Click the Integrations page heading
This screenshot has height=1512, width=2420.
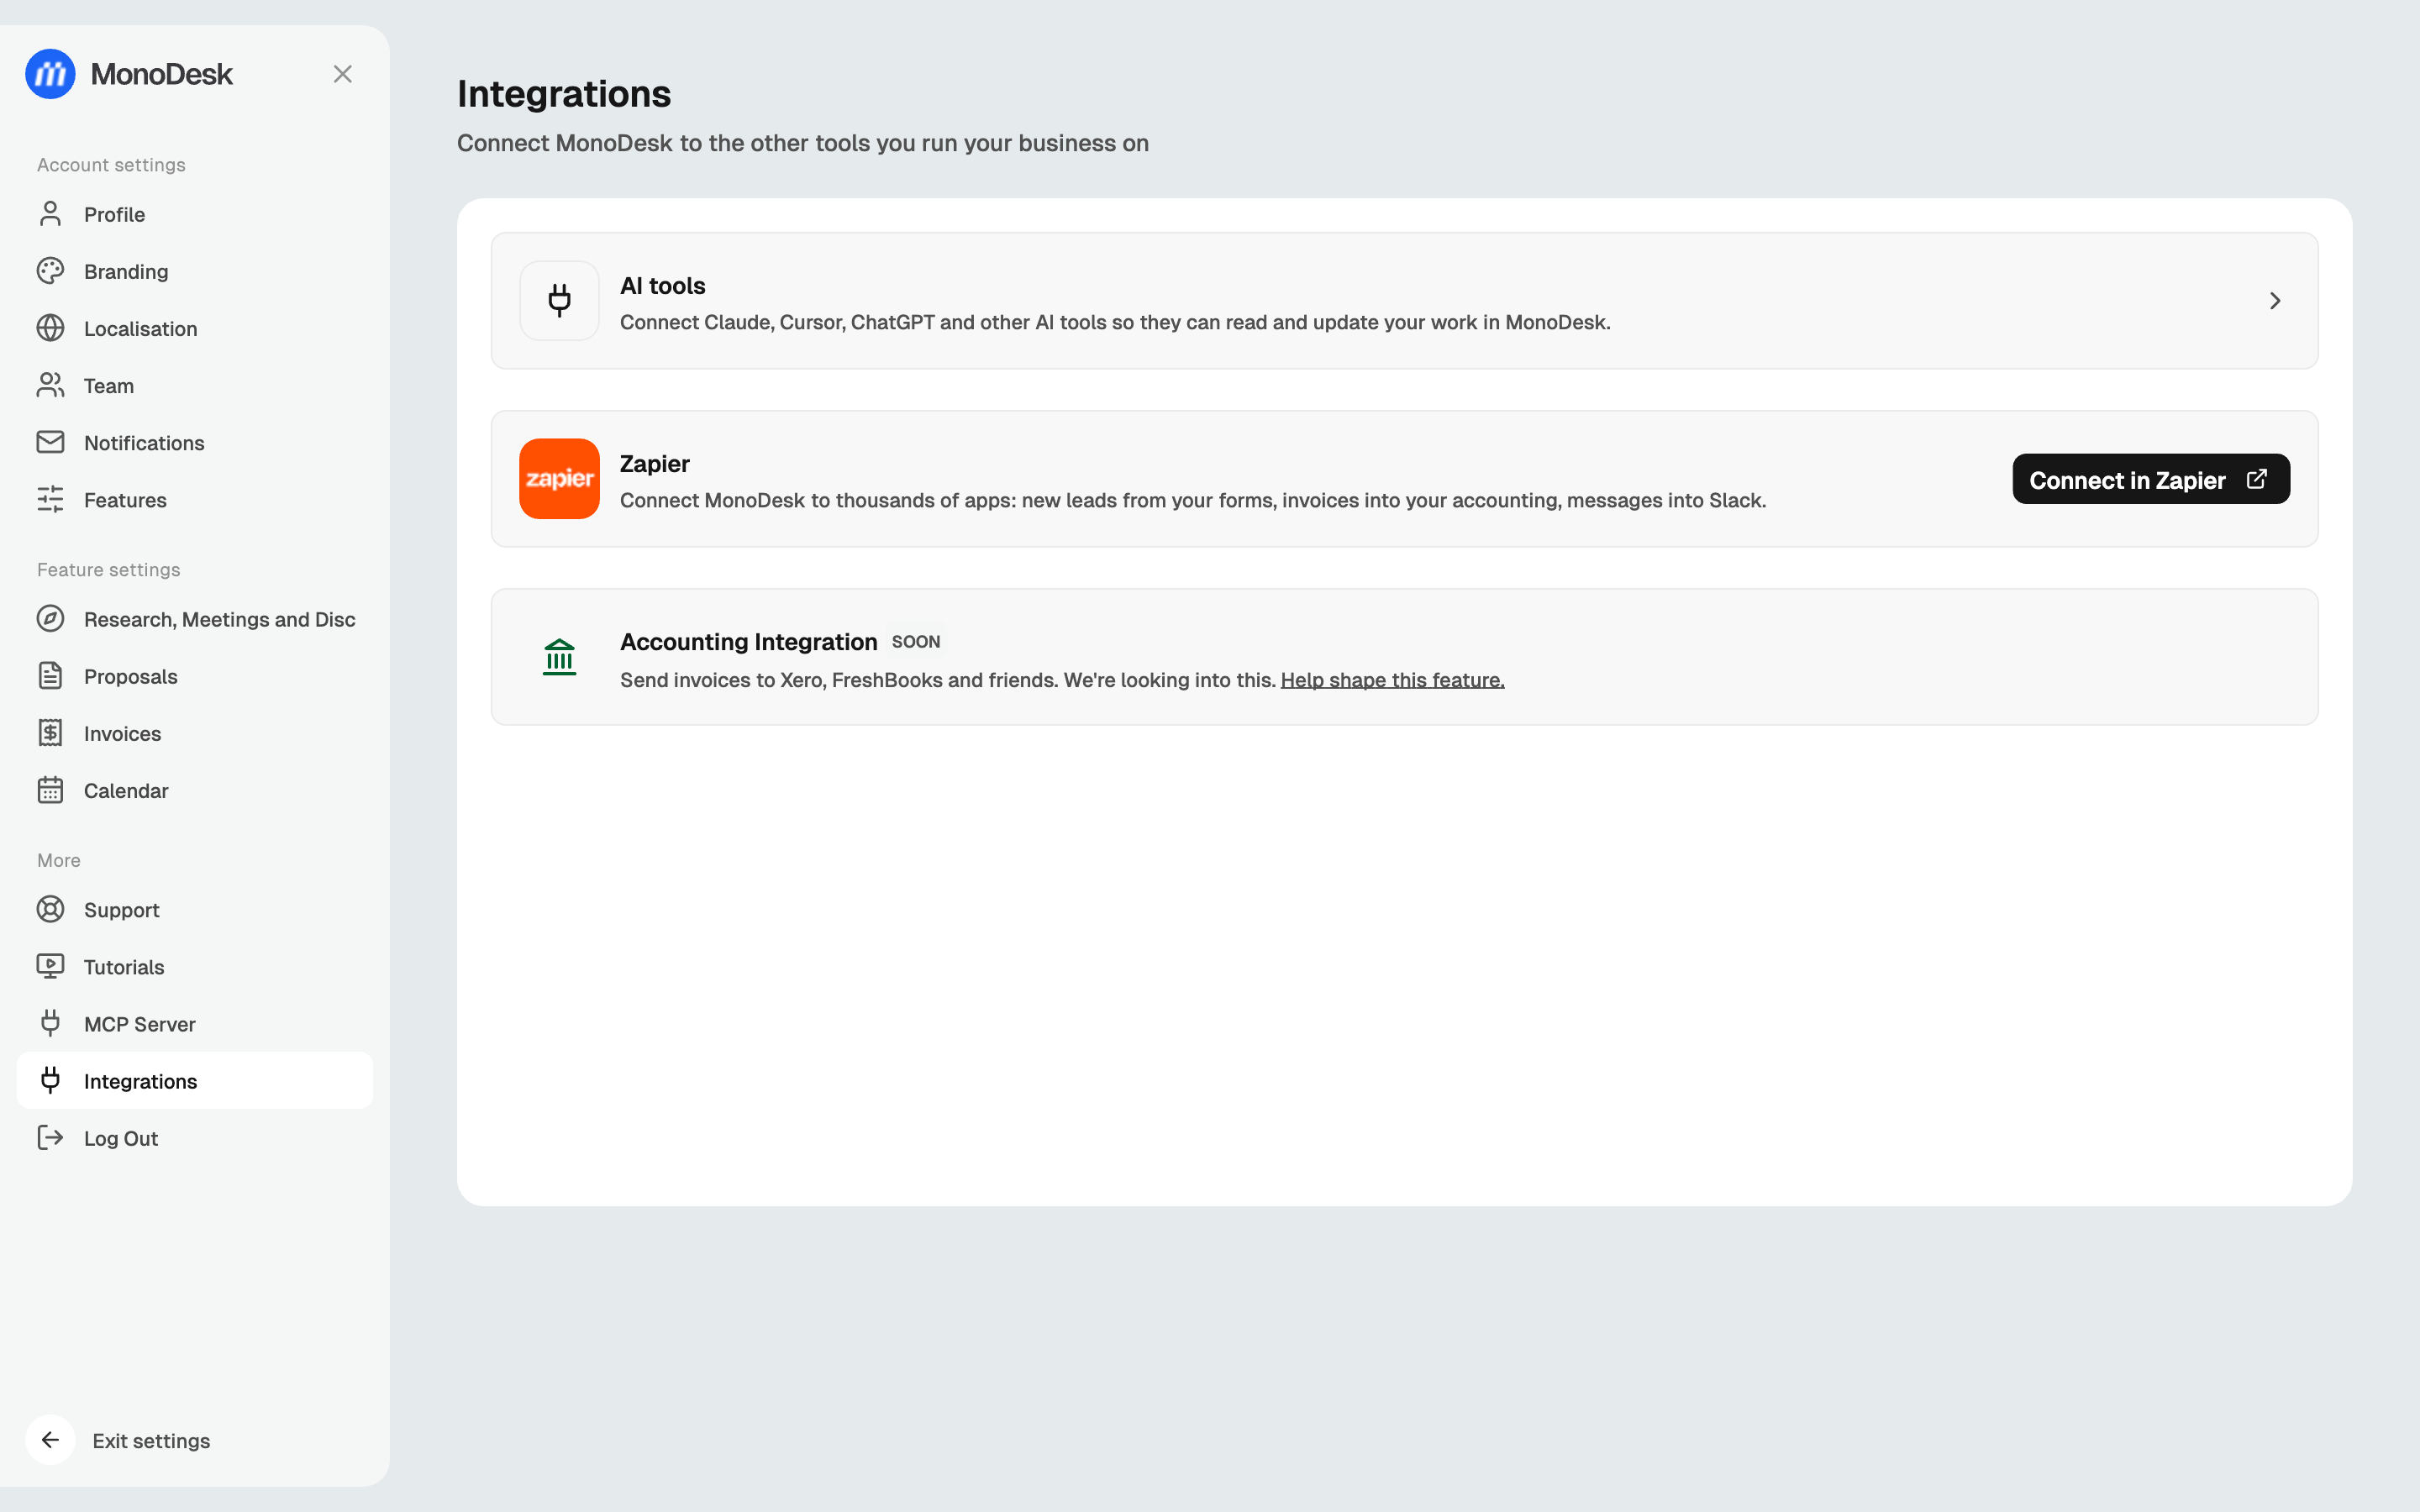coord(564,93)
